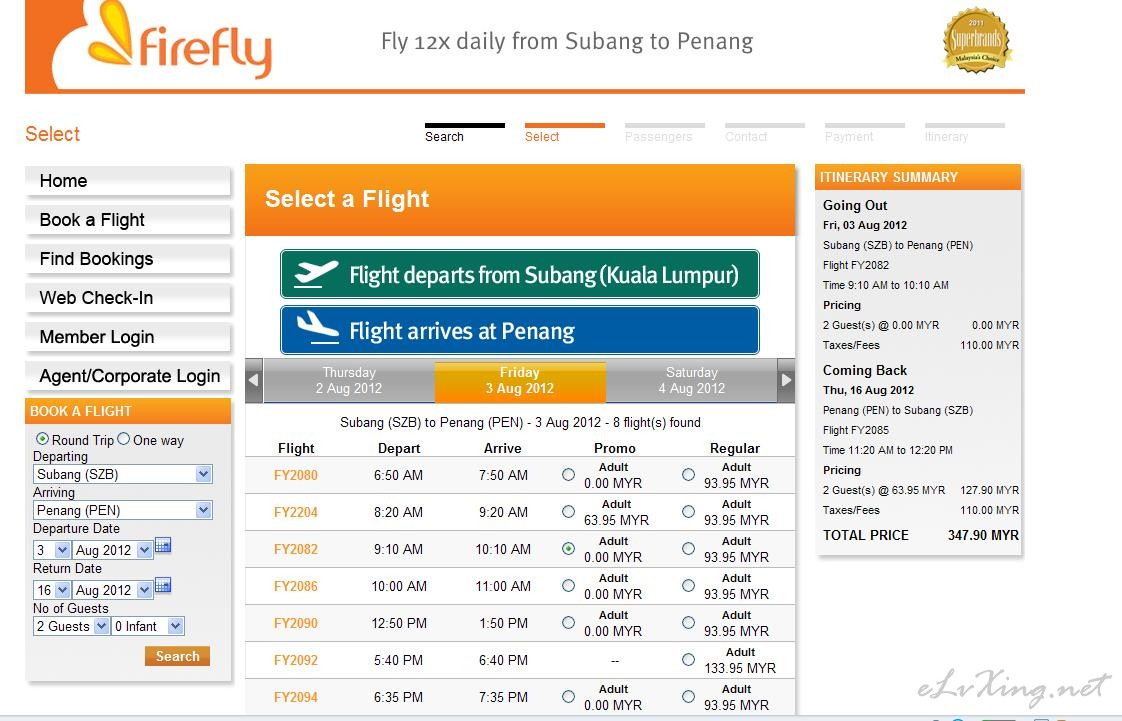Click the Promo column header
The image size is (1122, 721).
[615, 448]
